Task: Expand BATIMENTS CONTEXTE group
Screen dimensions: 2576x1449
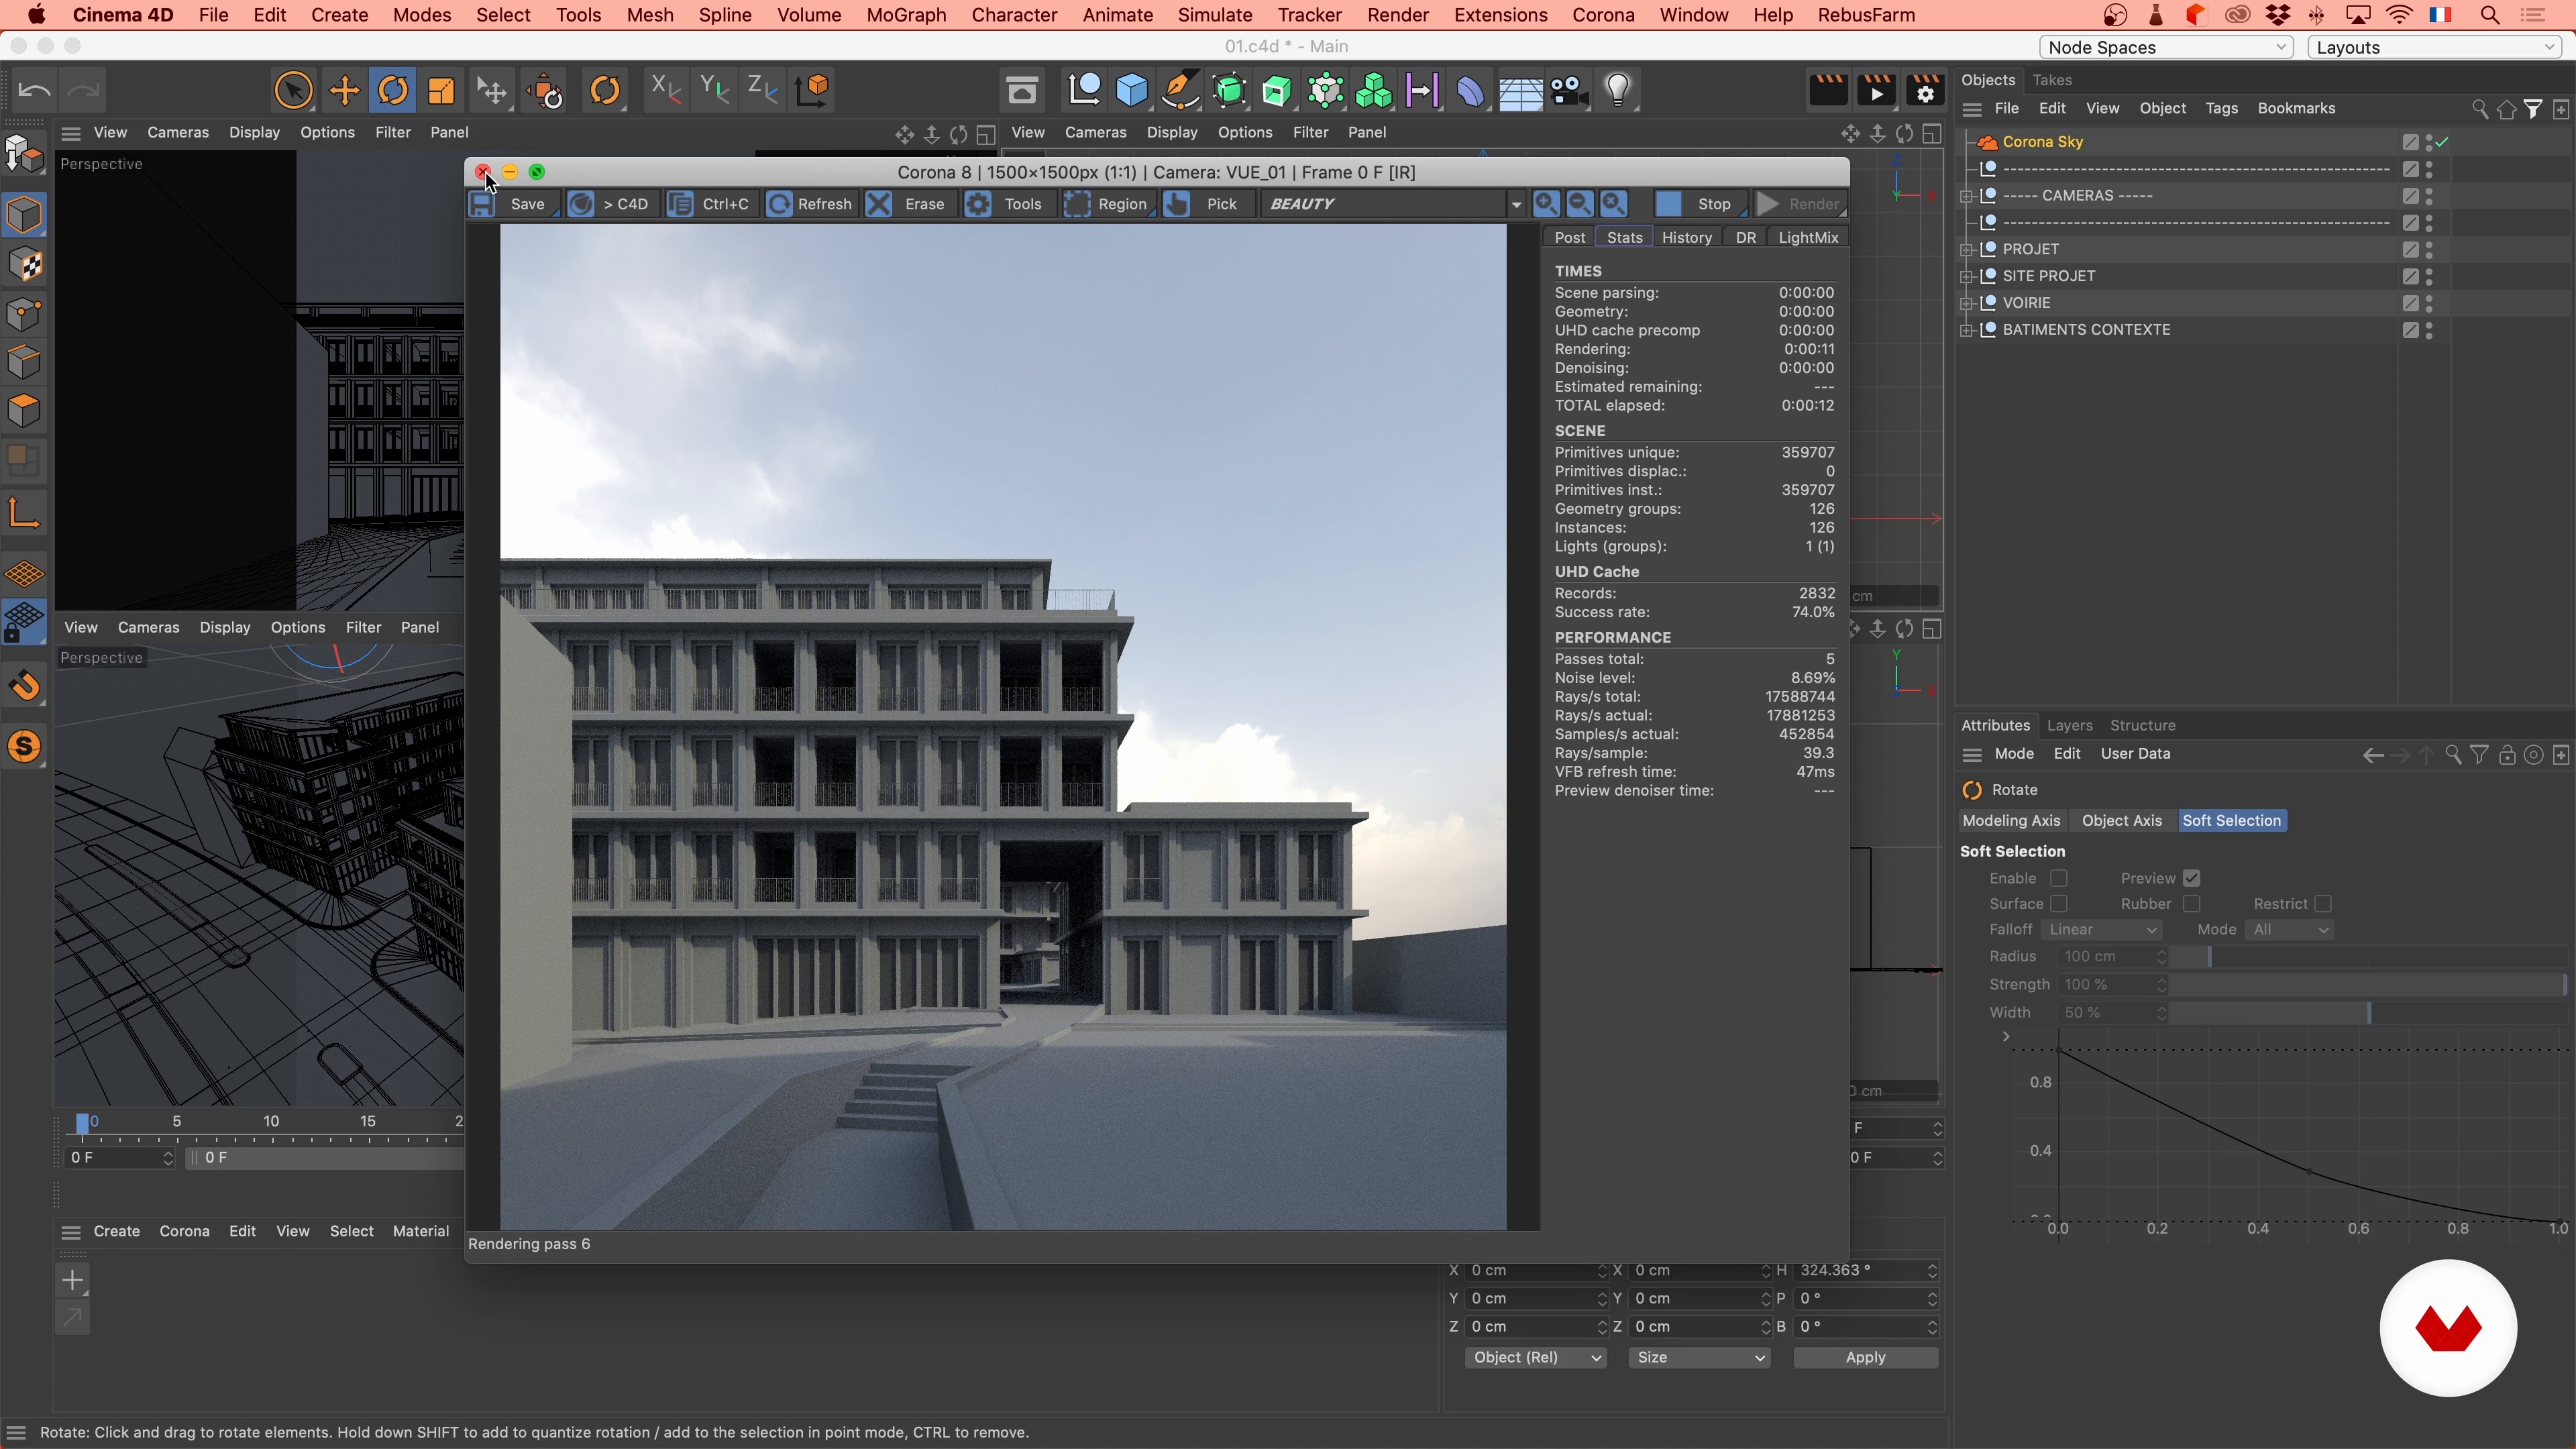Action: [x=1967, y=330]
